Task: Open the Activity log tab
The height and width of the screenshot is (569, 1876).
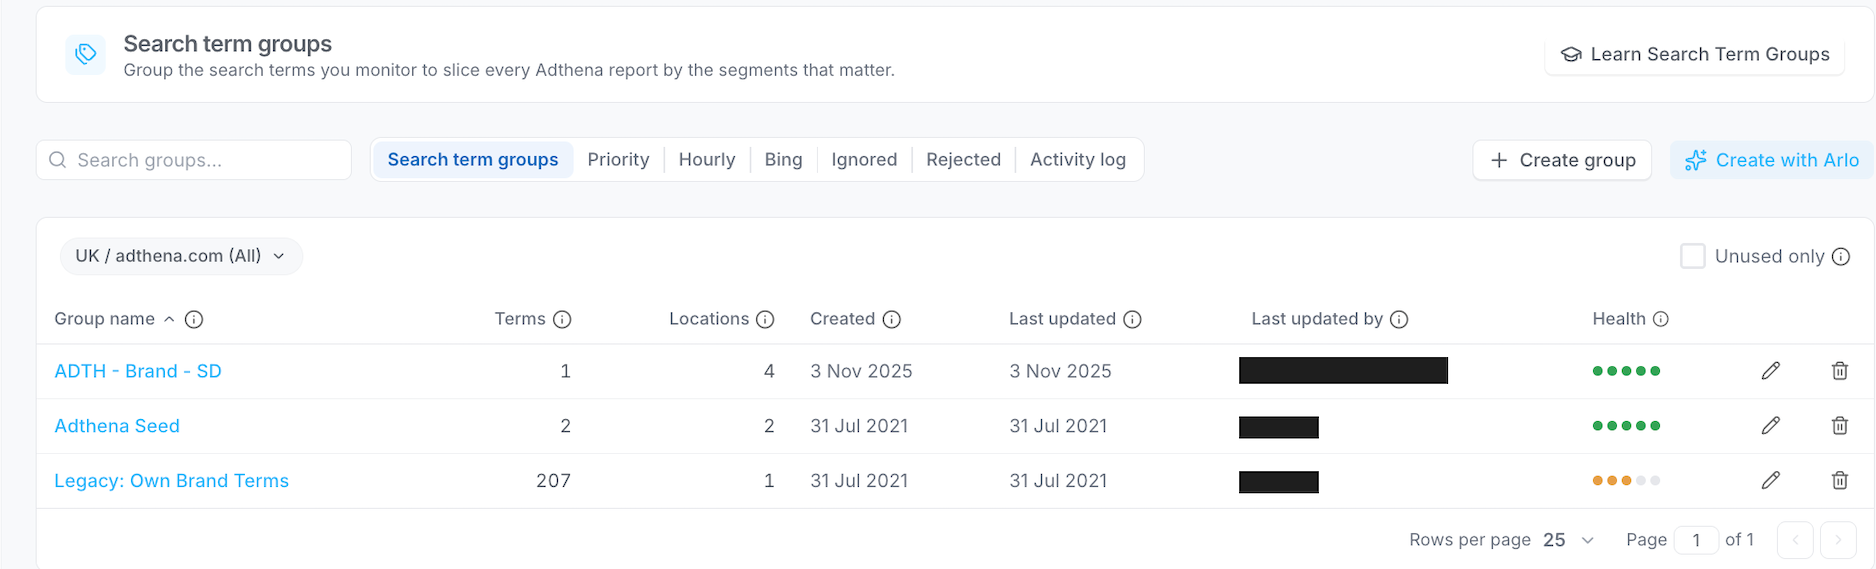Action: [1078, 160]
